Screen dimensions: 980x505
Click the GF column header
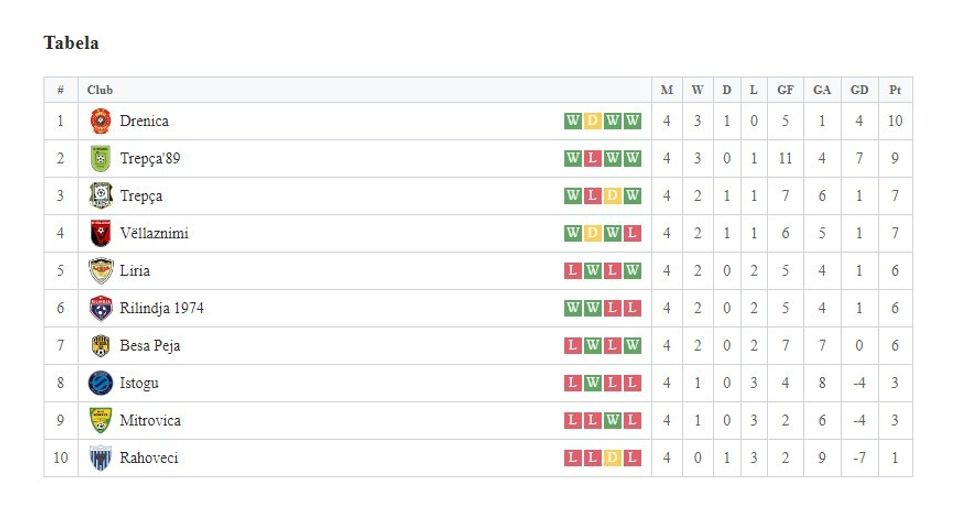click(786, 90)
